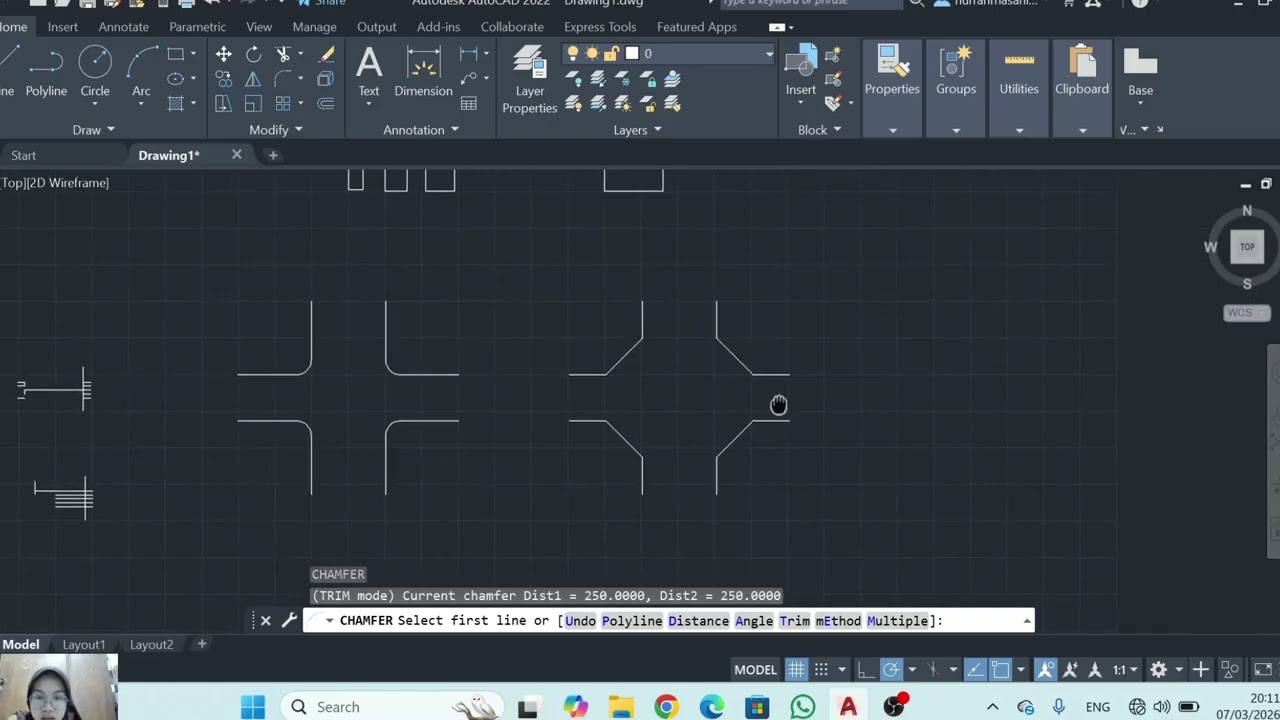The height and width of the screenshot is (720, 1280).
Task: Open WhatsApp from the taskbar
Action: pos(802,707)
